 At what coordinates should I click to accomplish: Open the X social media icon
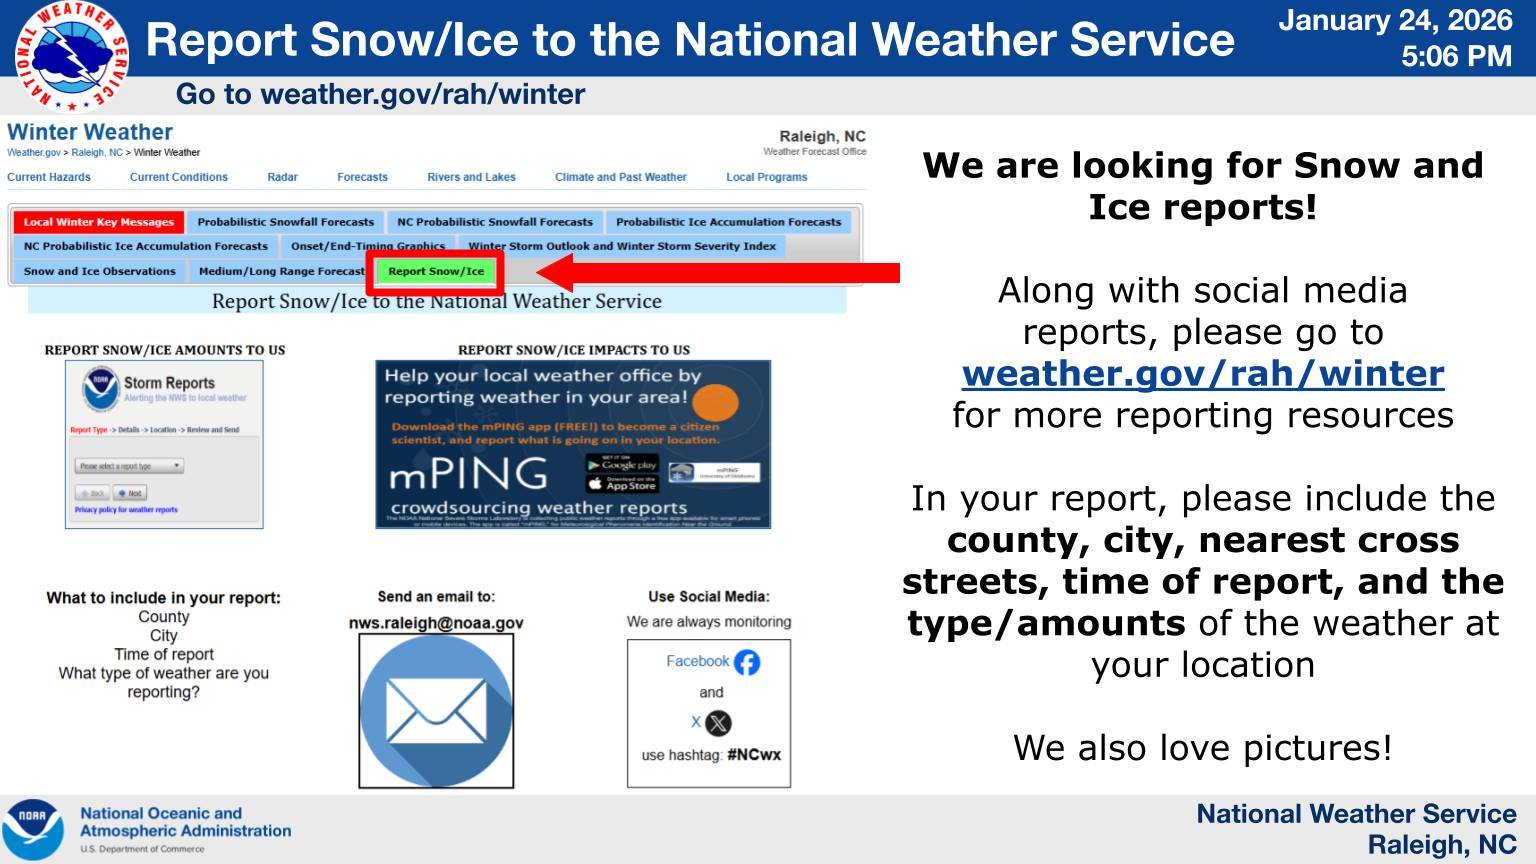(x=718, y=723)
